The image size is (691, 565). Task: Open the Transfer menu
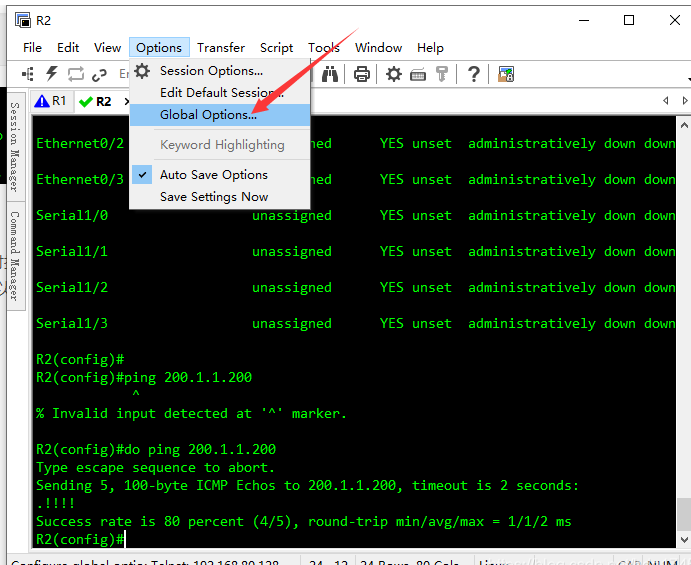[221, 47]
